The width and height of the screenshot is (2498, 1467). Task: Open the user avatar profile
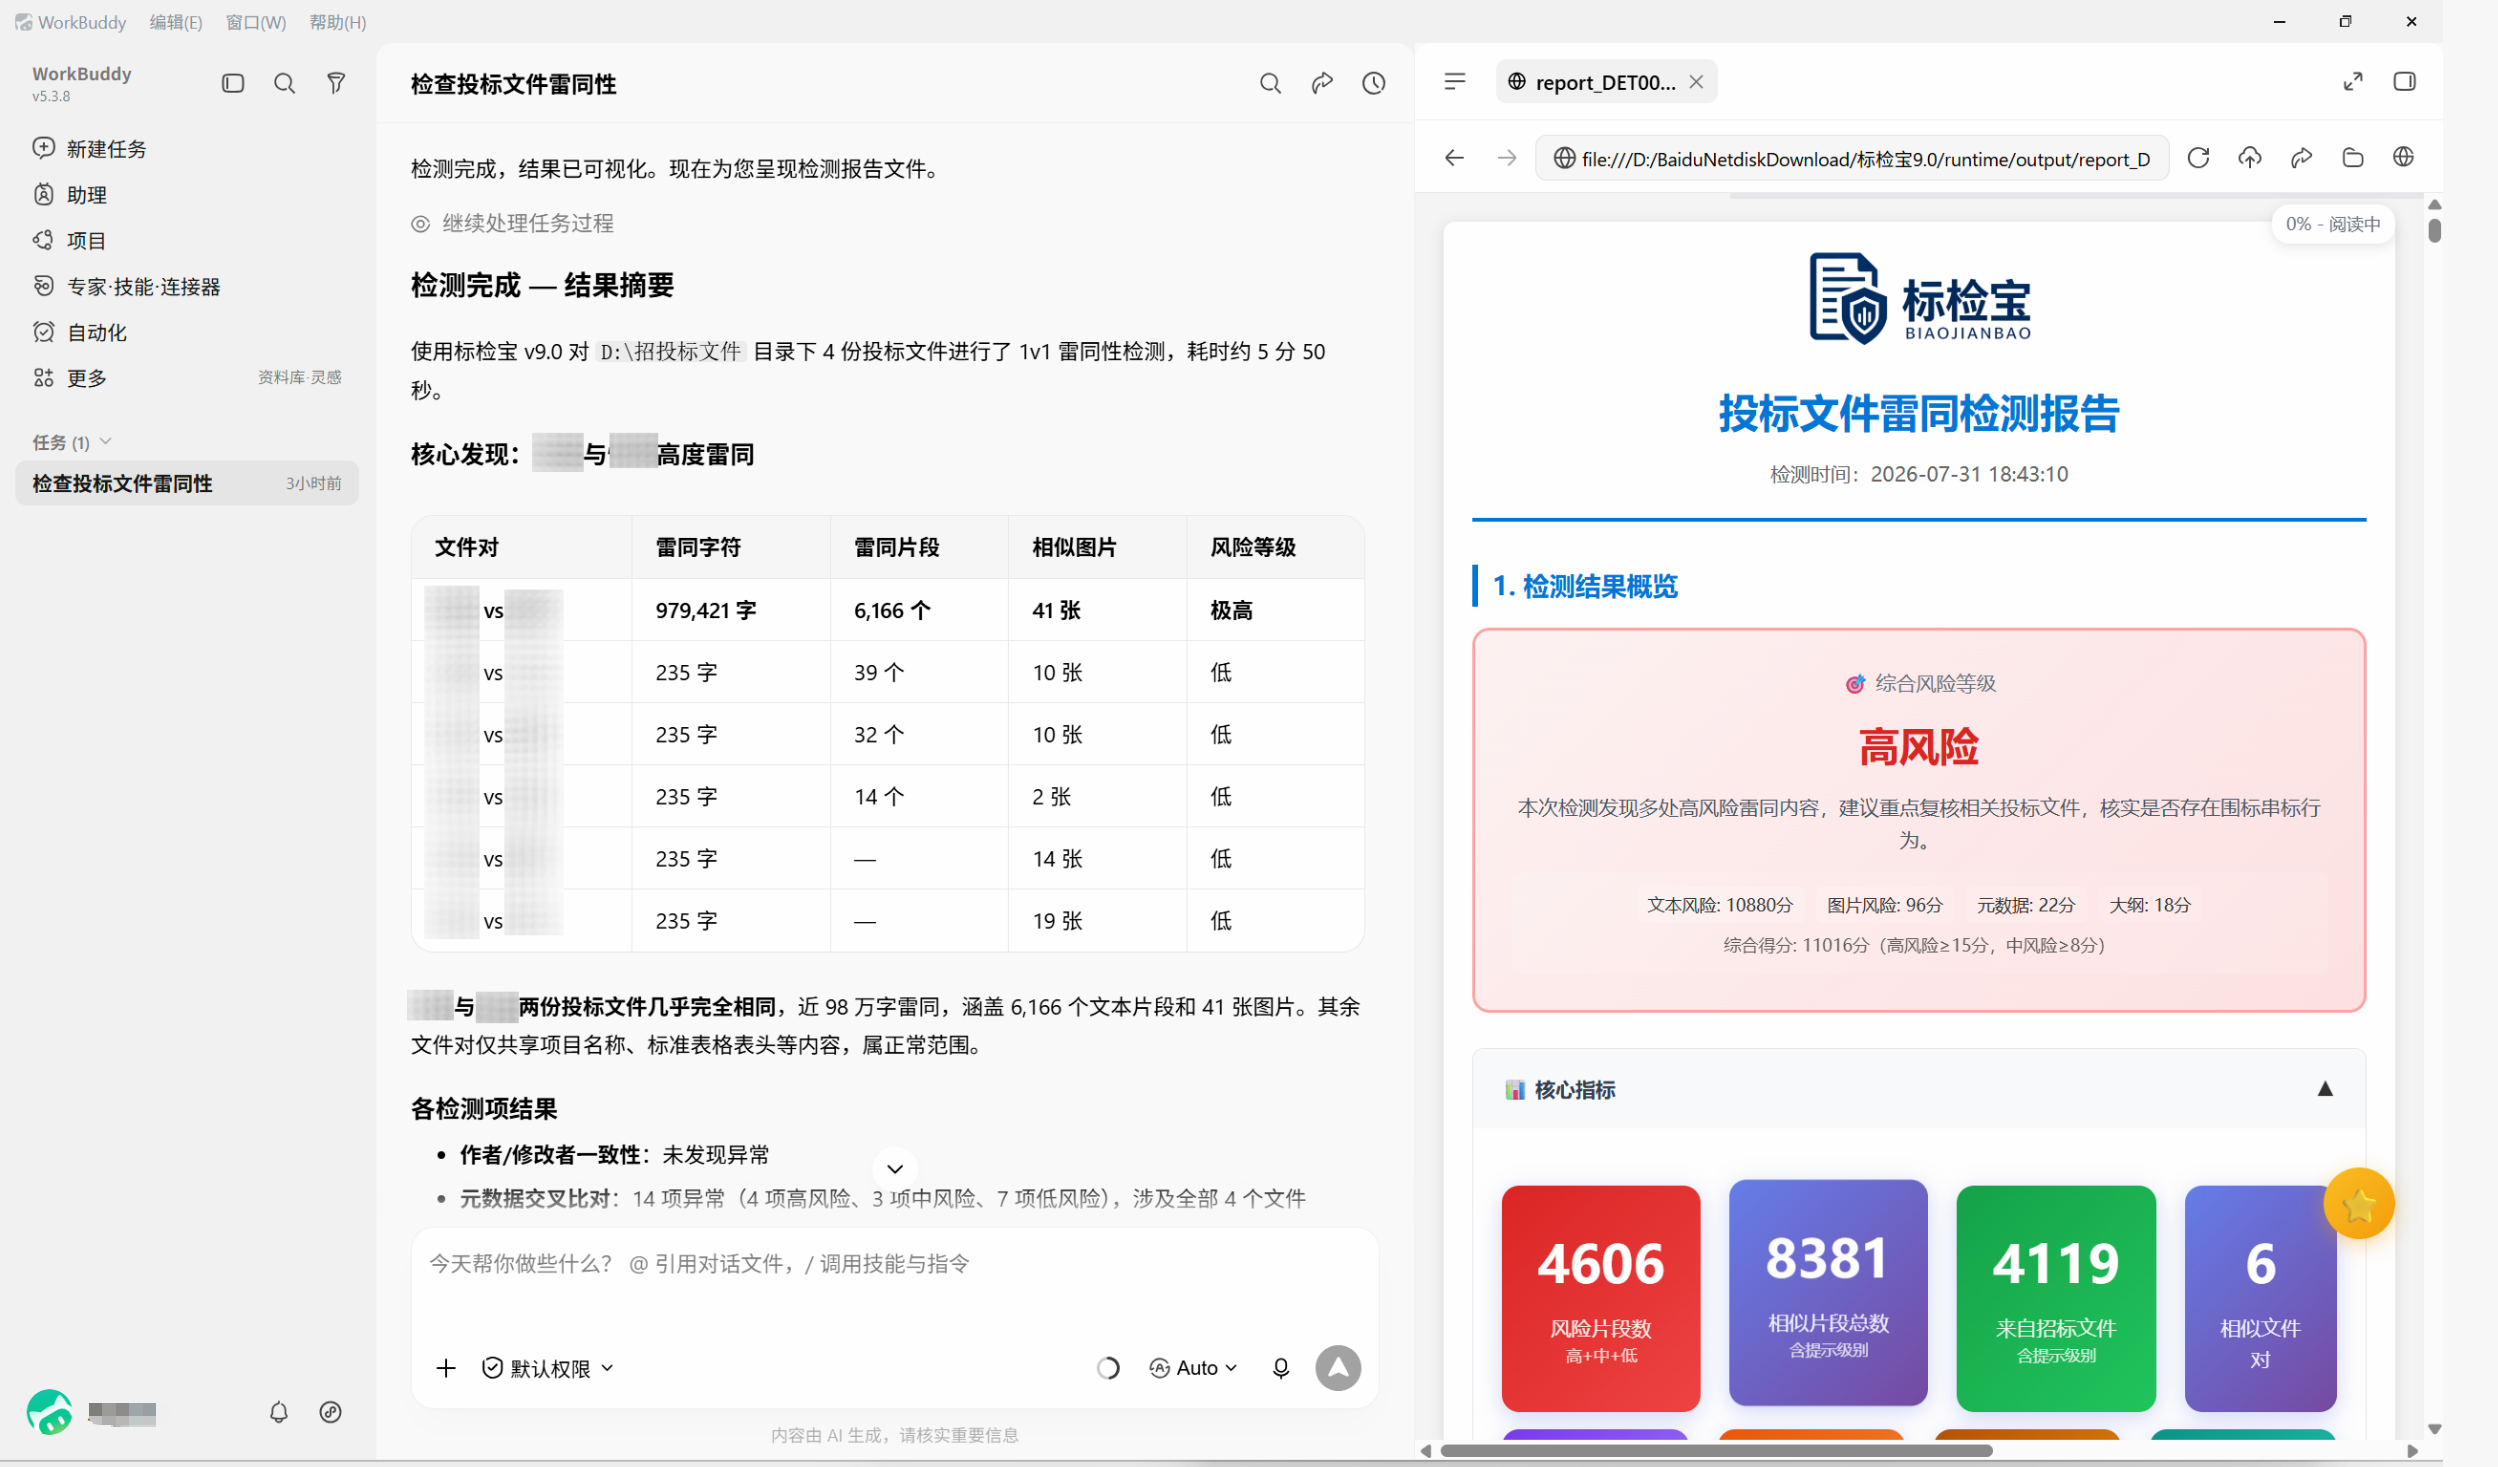(x=49, y=1412)
